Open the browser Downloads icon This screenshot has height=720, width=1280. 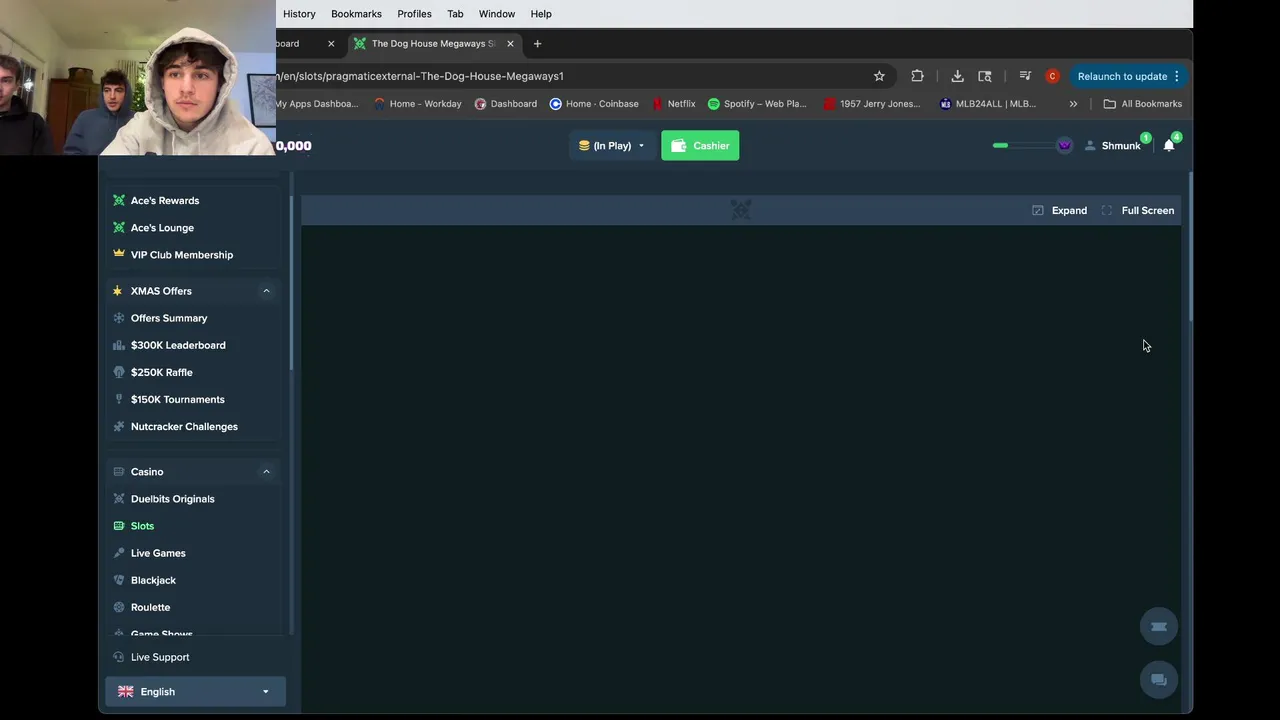(957, 76)
